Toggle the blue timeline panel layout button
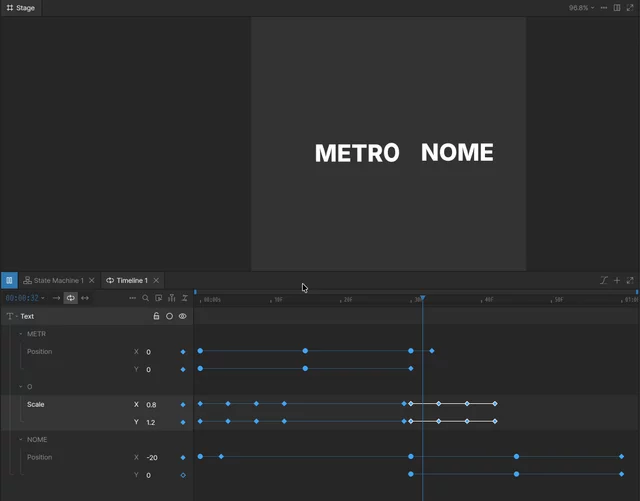Viewport: 640px width, 501px height. 9,281
